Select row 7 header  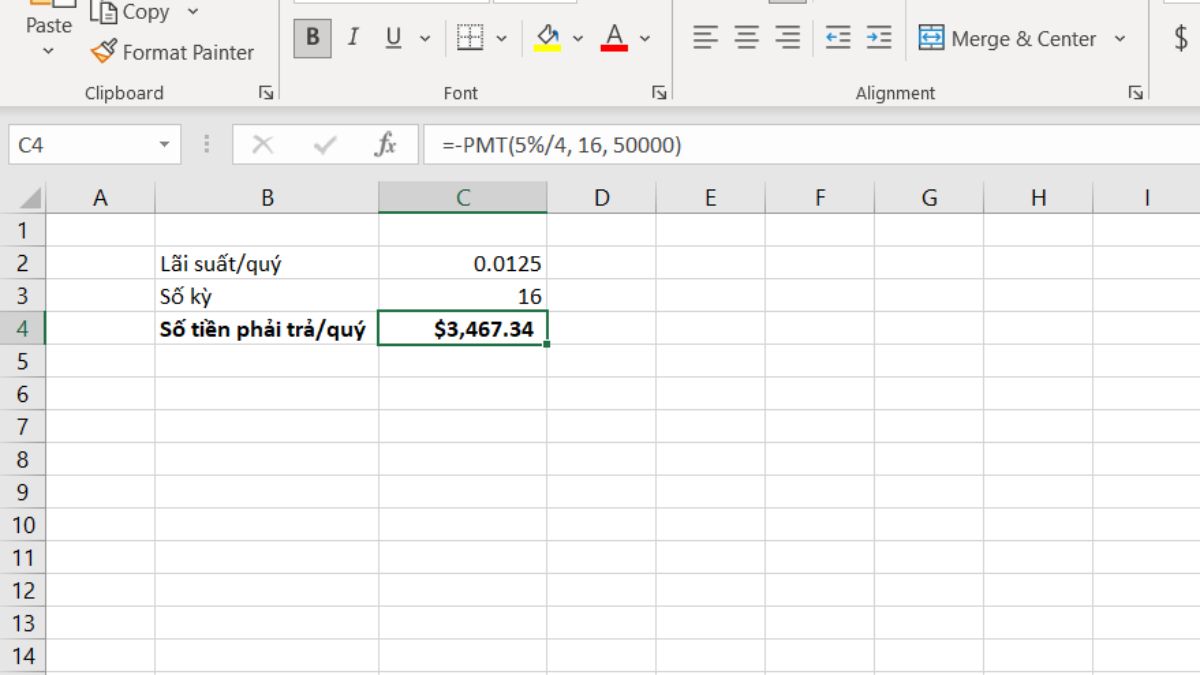[x=23, y=427]
